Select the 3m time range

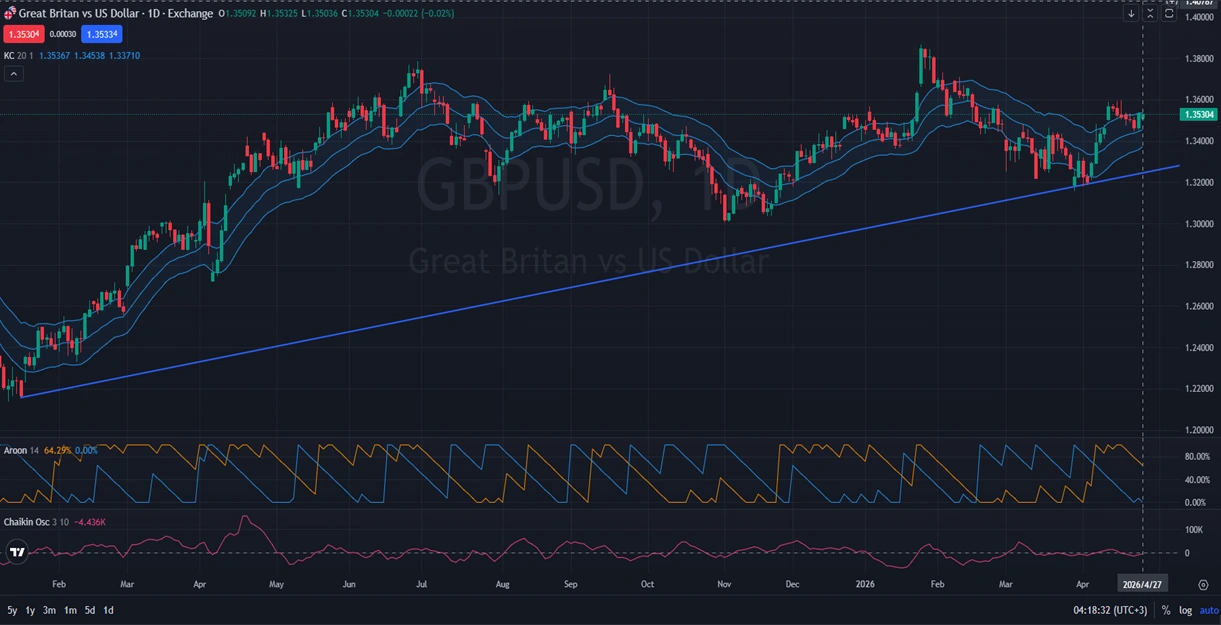pyautogui.click(x=49, y=610)
